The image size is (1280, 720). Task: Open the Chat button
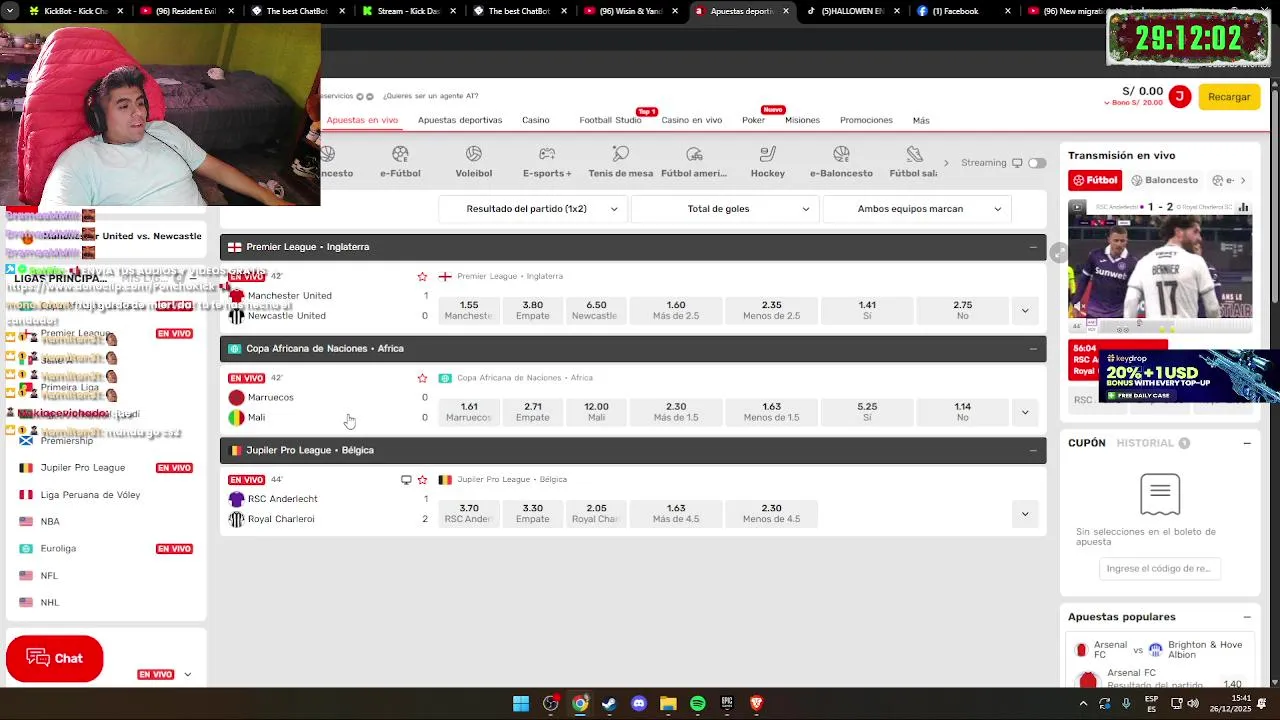click(54, 658)
